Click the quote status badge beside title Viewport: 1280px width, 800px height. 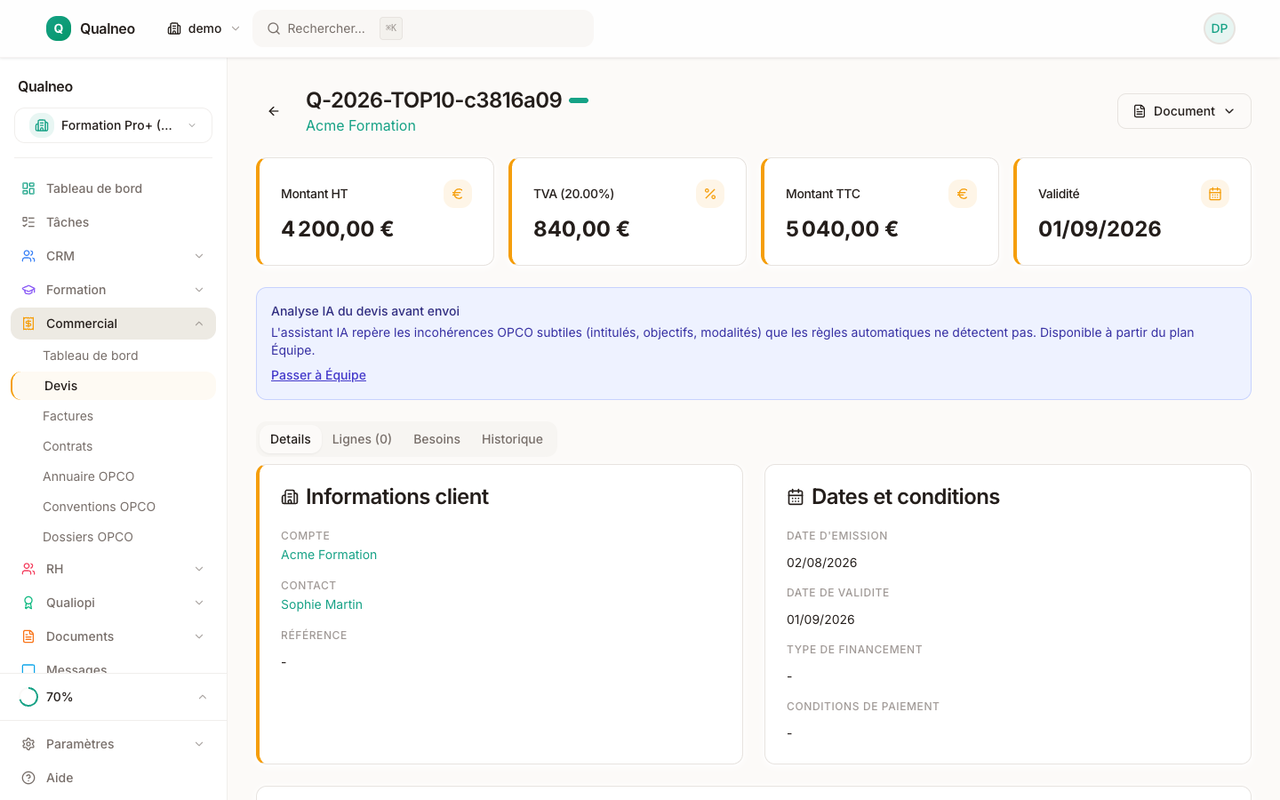click(x=579, y=100)
